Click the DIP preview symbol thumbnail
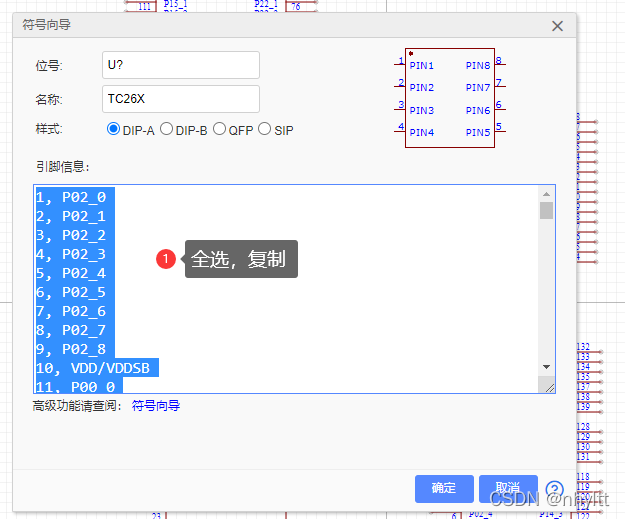Image resolution: width=625 pixels, height=519 pixels. tap(450, 98)
